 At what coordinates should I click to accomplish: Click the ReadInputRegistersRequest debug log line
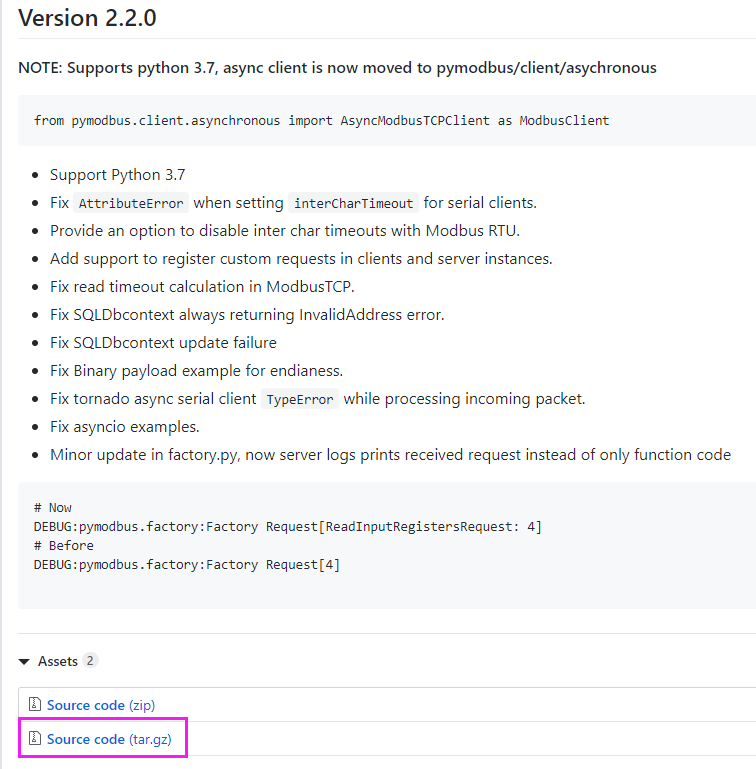tap(288, 526)
